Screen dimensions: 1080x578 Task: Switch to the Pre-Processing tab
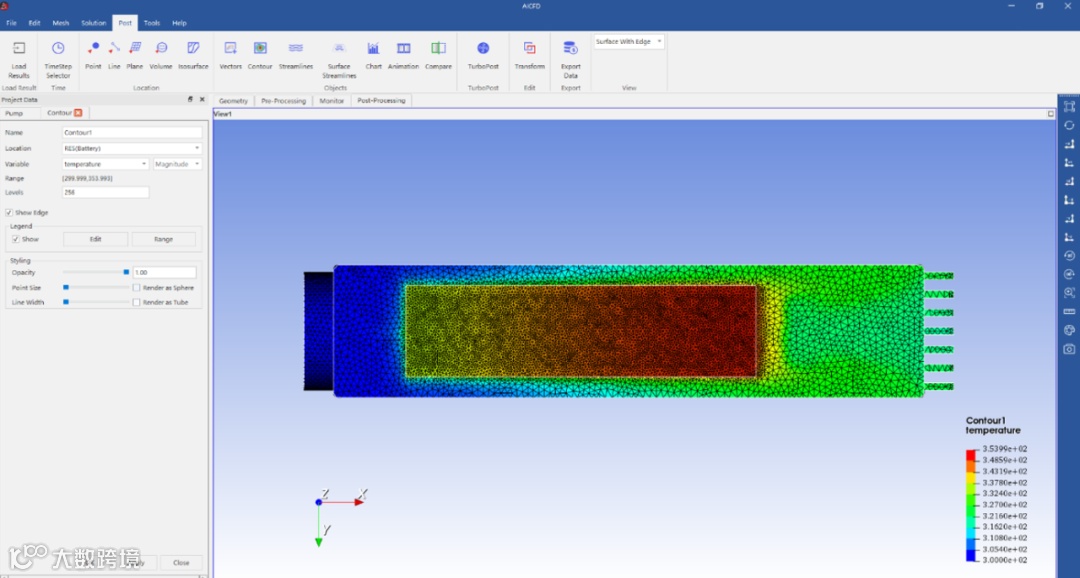[x=283, y=101]
